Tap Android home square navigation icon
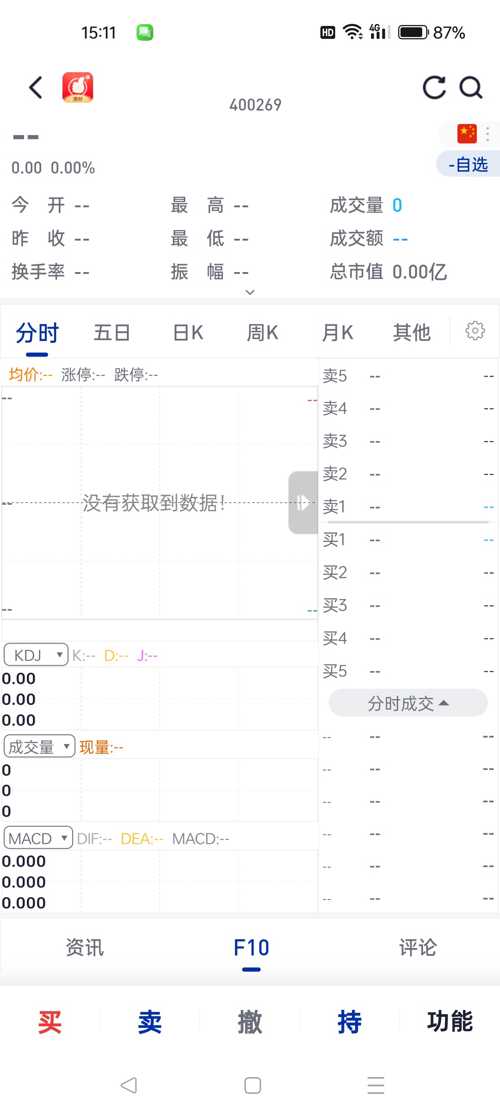The image size is (500, 1116). click(252, 1085)
